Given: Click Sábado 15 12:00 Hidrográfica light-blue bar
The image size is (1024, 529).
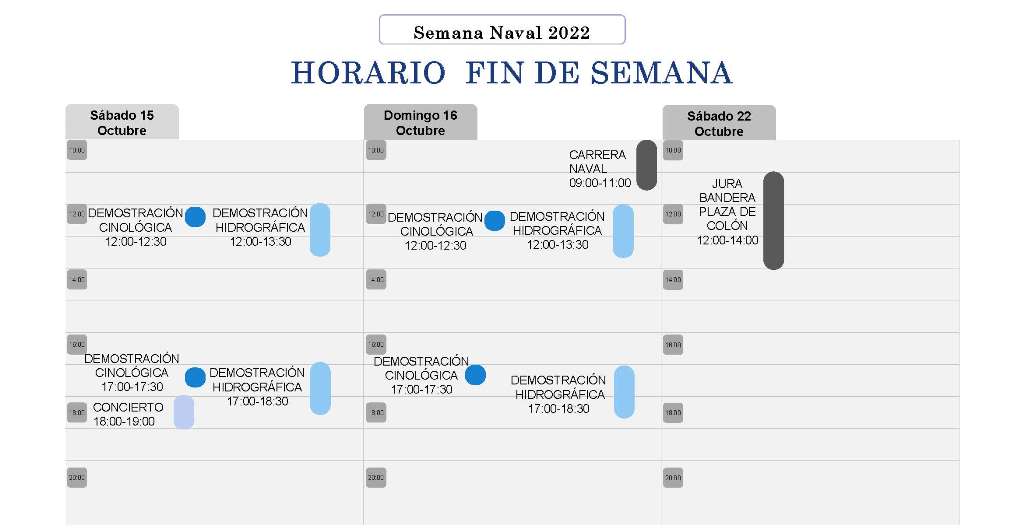Looking at the screenshot, I should coord(320,229).
